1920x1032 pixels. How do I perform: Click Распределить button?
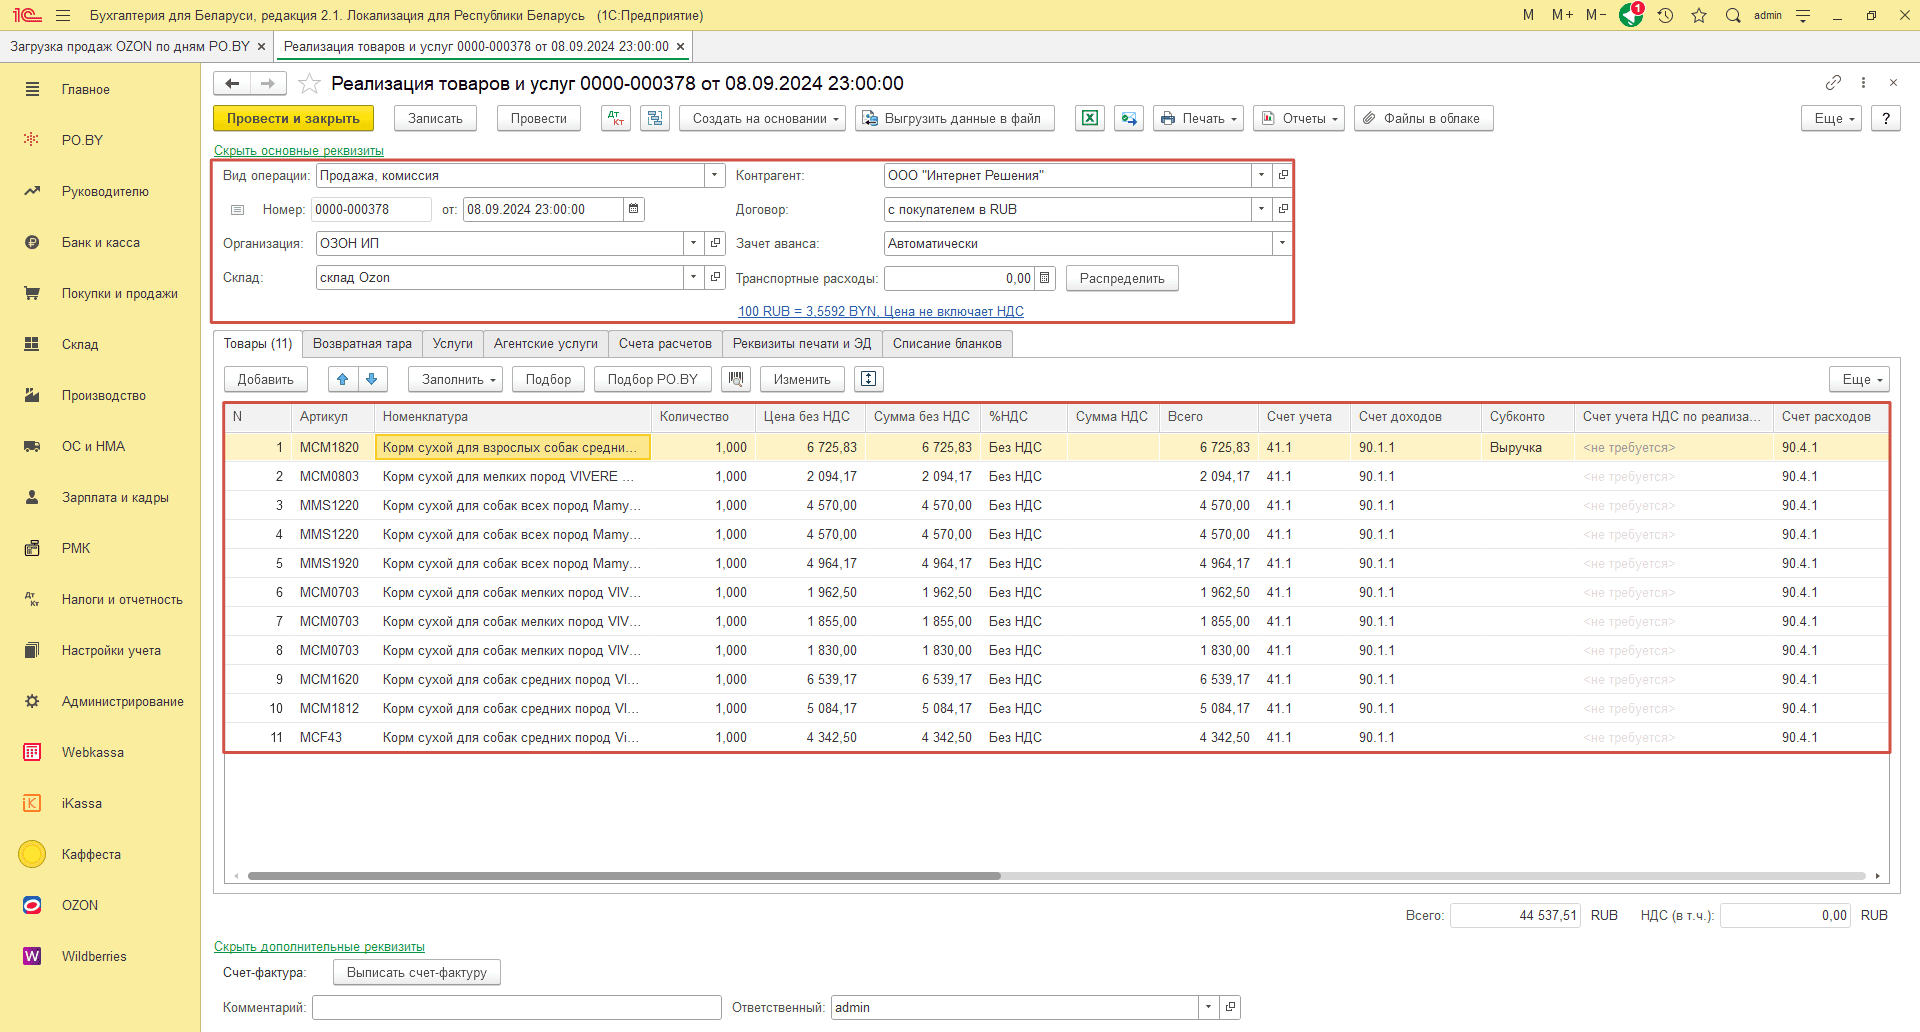(x=1122, y=278)
